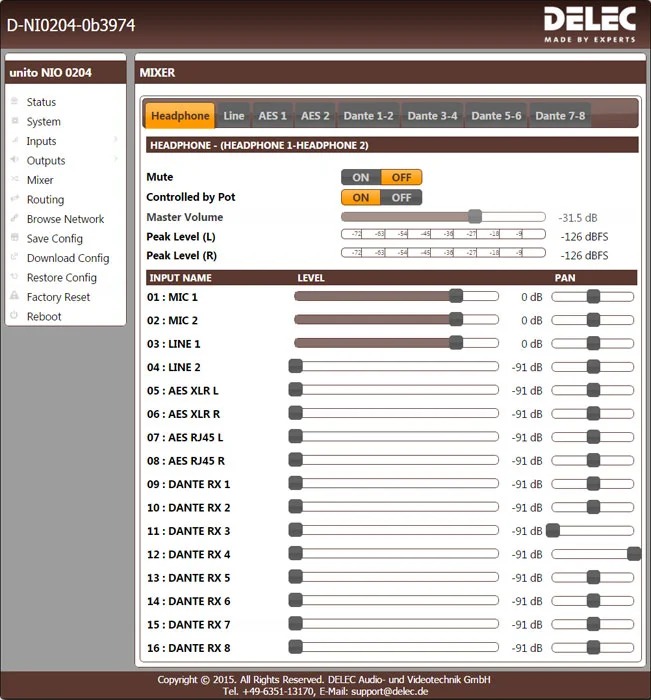Click the Routing arrows icon
This screenshot has height=700, width=651.
click(x=14, y=199)
